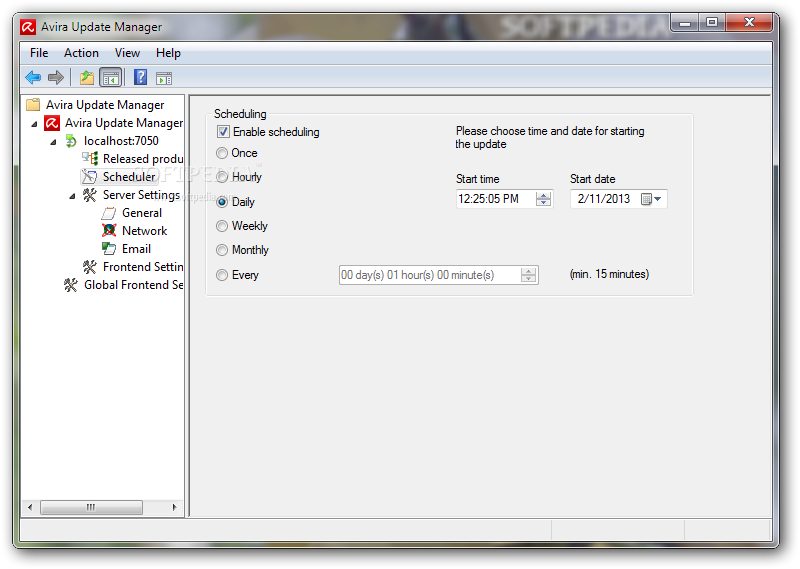Open the Help menu

pyautogui.click(x=168, y=53)
